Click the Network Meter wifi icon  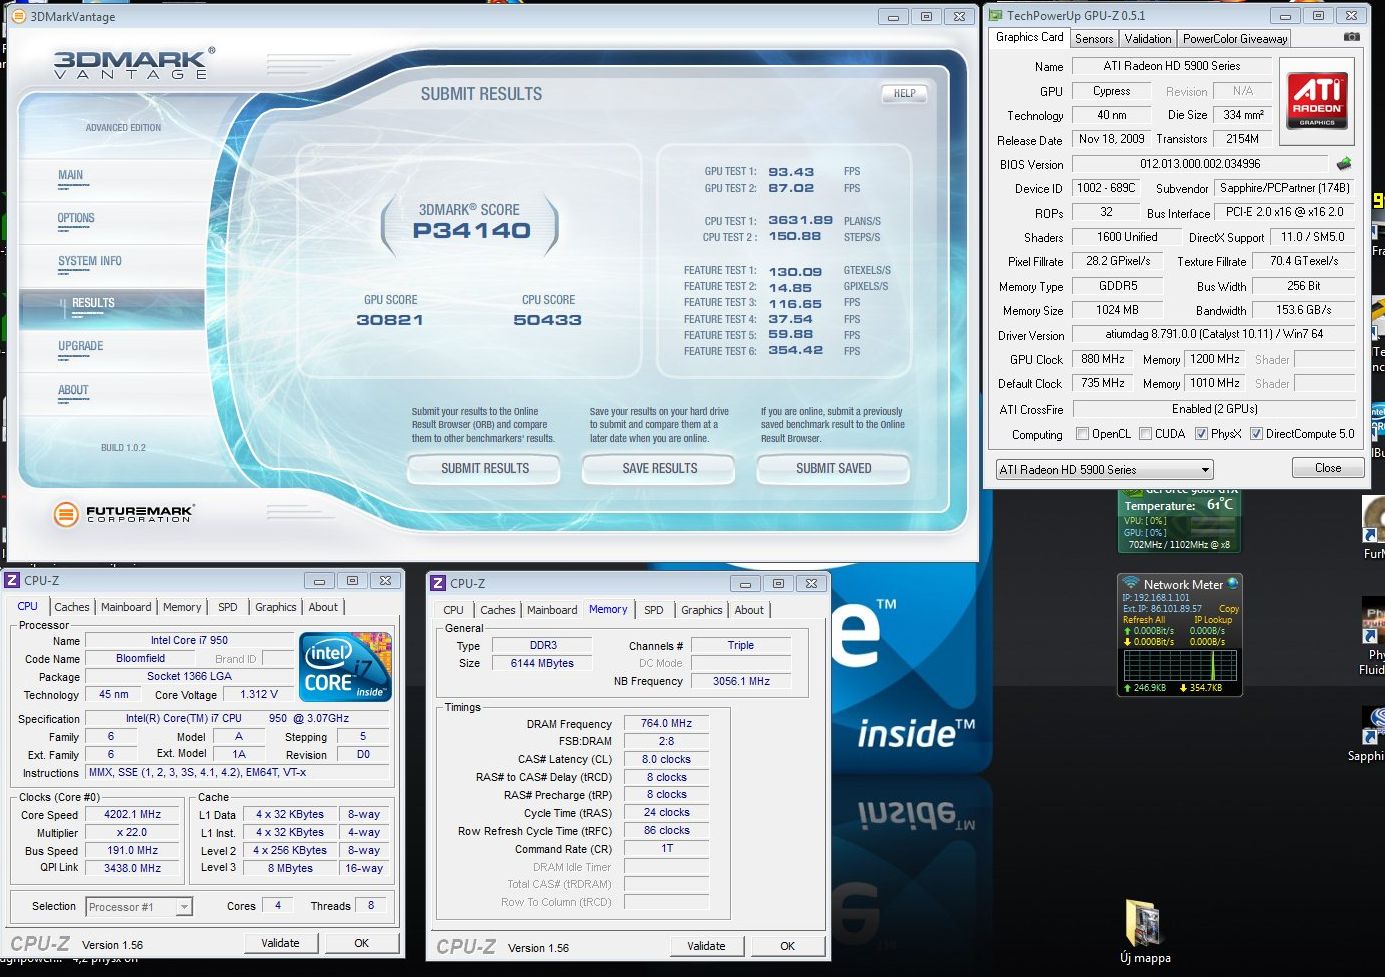1131,583
